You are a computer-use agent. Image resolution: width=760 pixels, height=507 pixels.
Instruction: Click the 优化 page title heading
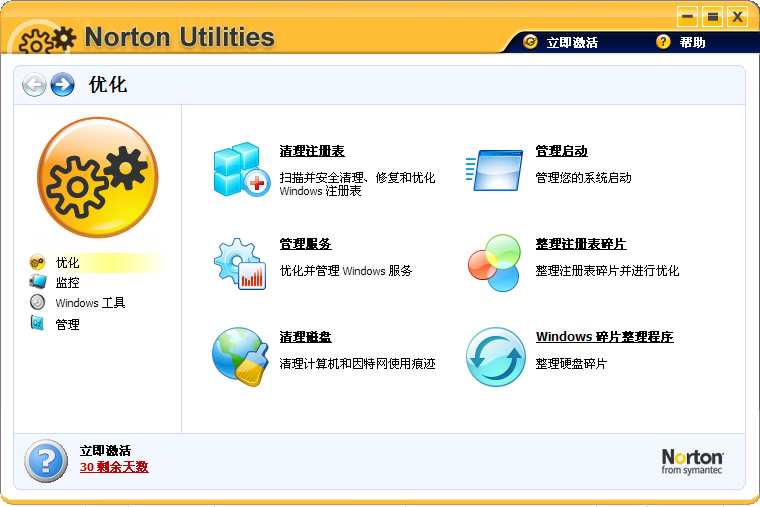click(108, 84)
